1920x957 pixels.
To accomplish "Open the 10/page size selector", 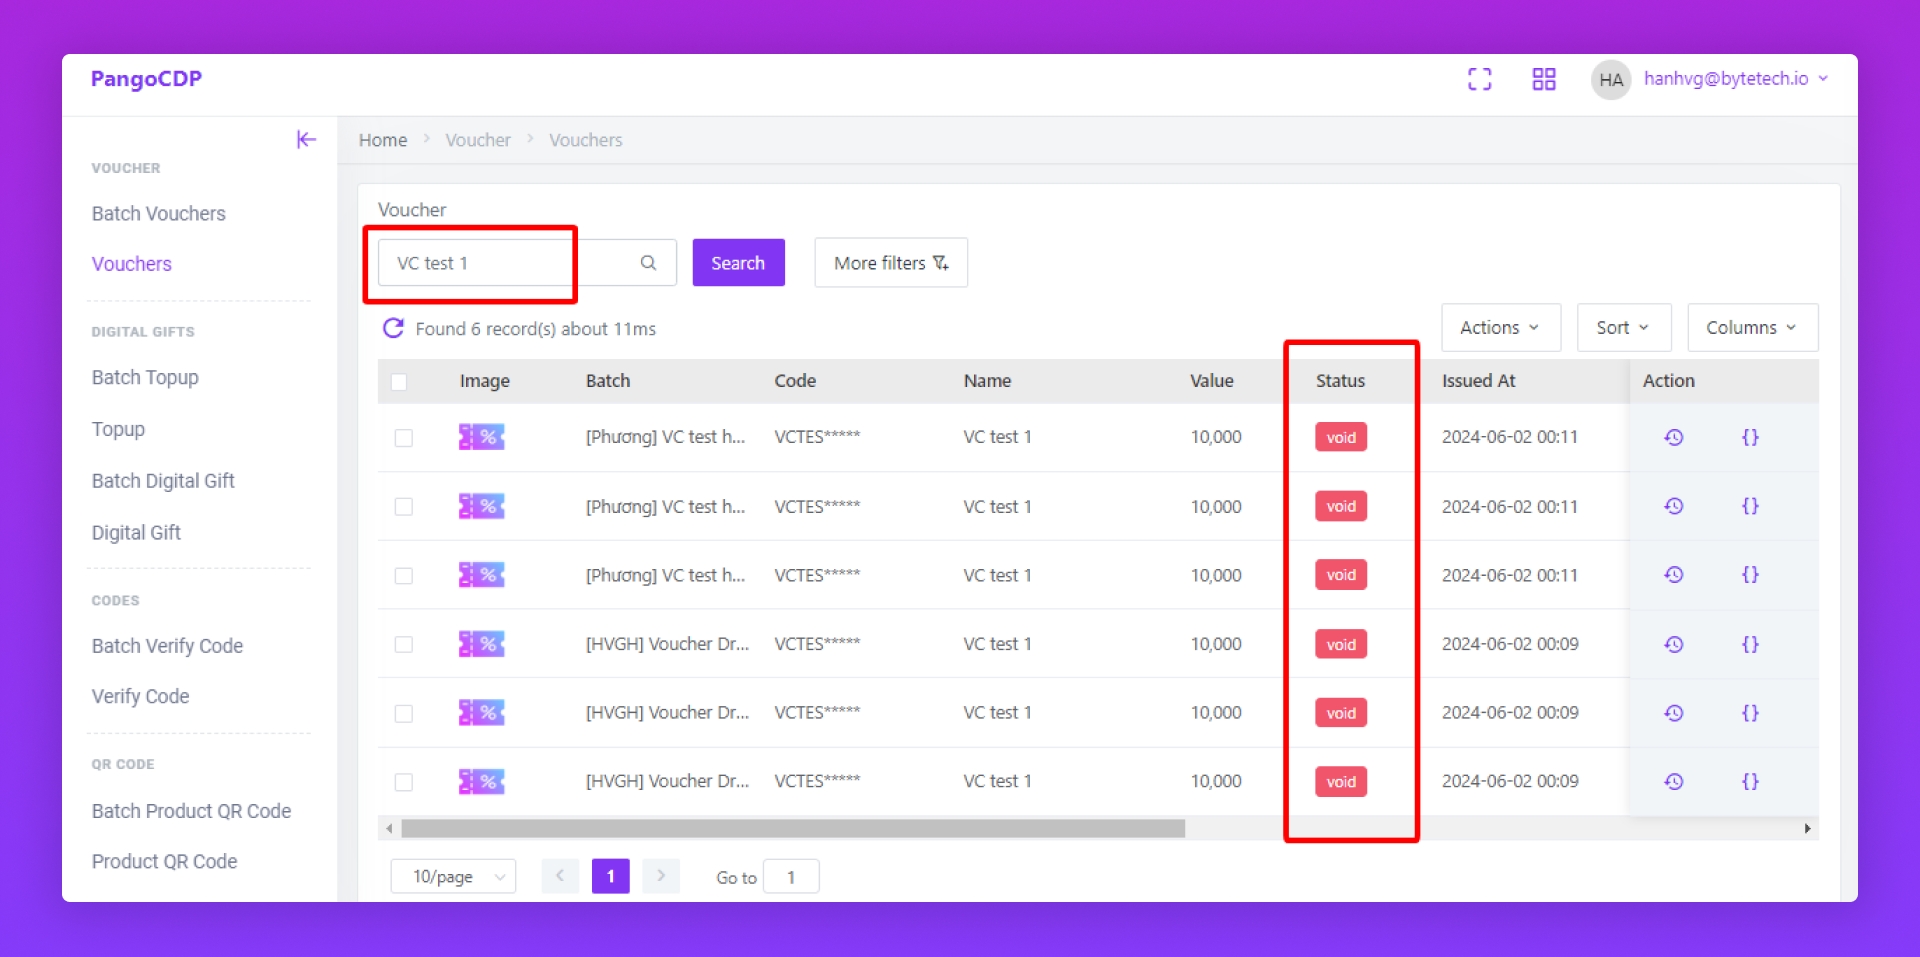I will click(x=453, y=877).
